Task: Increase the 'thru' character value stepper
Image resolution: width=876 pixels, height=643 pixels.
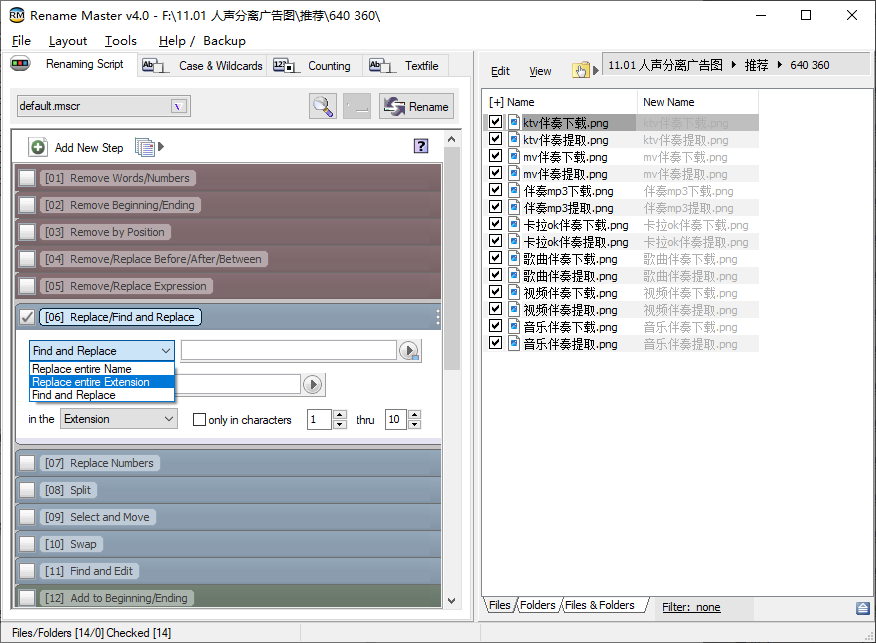Action: [x=415, y=415]
